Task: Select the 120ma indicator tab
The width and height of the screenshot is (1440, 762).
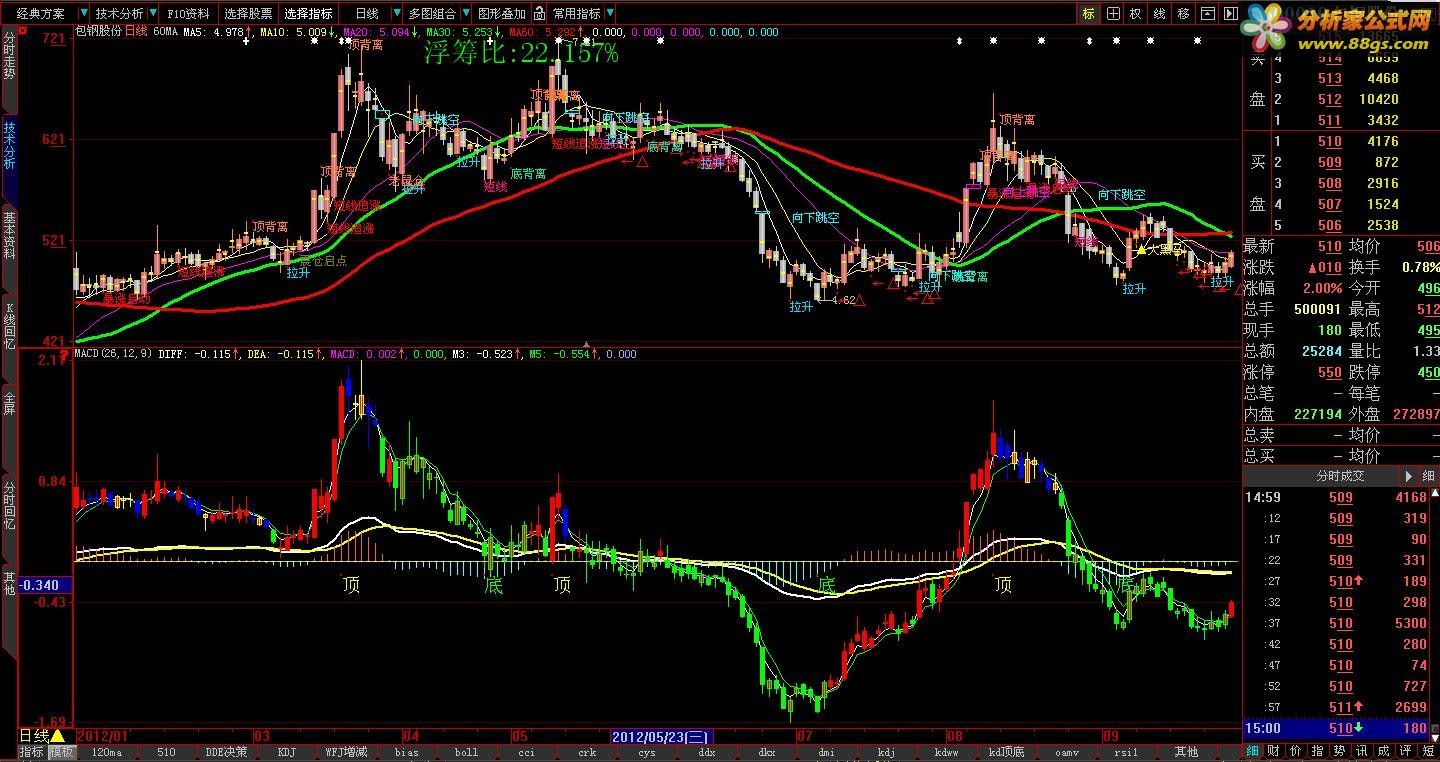Action: point(106,752)
